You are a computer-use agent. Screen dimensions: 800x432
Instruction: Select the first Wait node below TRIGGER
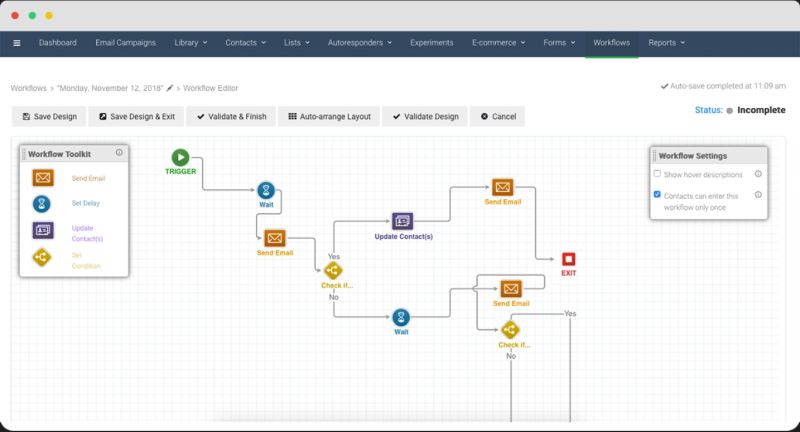[266, 191]
